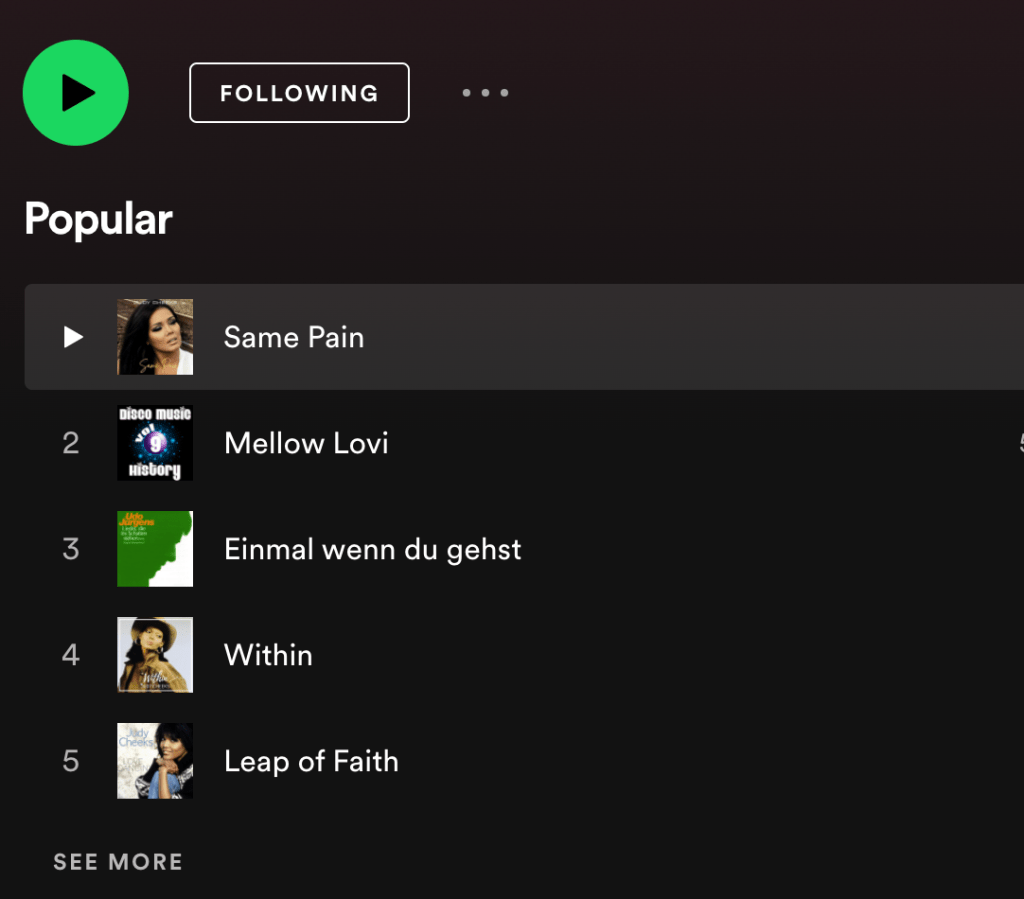This screenshot has width=1024, height=899.
Task: Expand the list with SEE MORE
Action: point(118,862)
